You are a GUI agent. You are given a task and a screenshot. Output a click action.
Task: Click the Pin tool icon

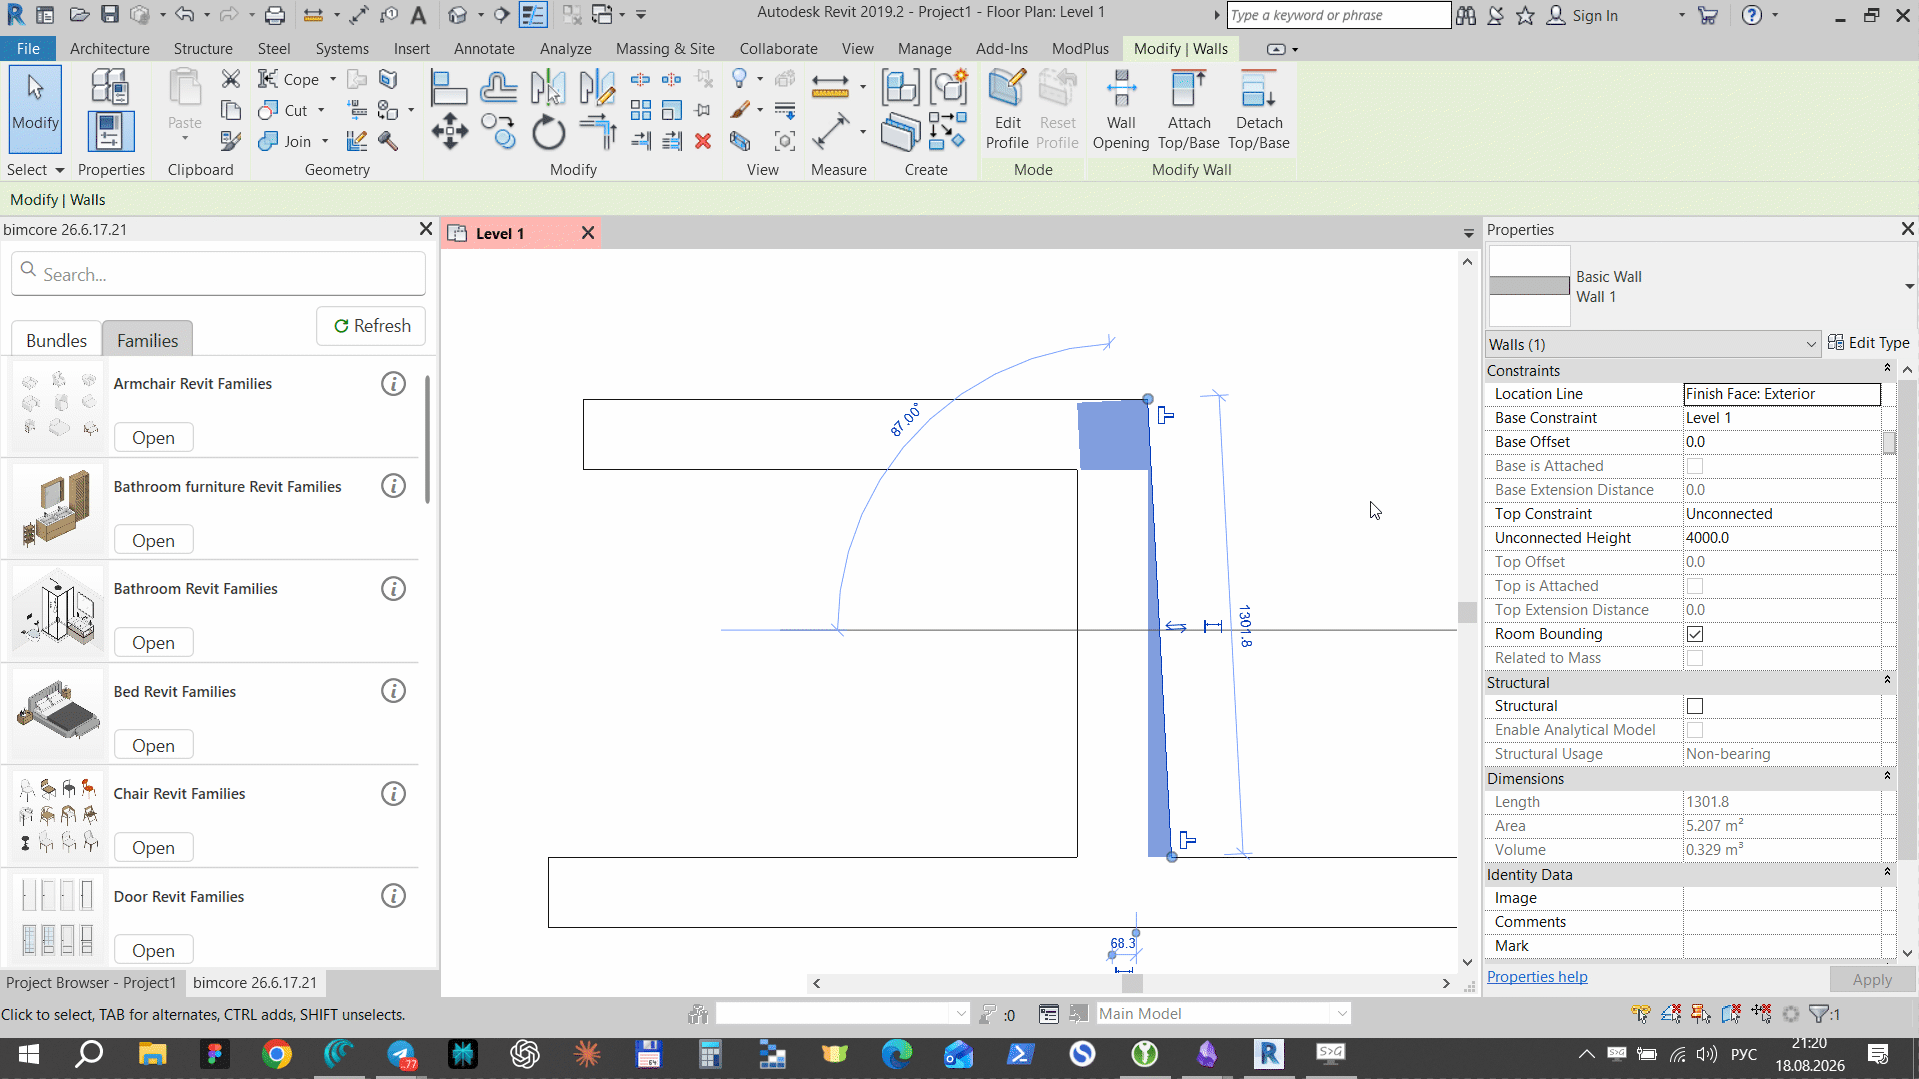pyautogui.click(x=703, y=110)
